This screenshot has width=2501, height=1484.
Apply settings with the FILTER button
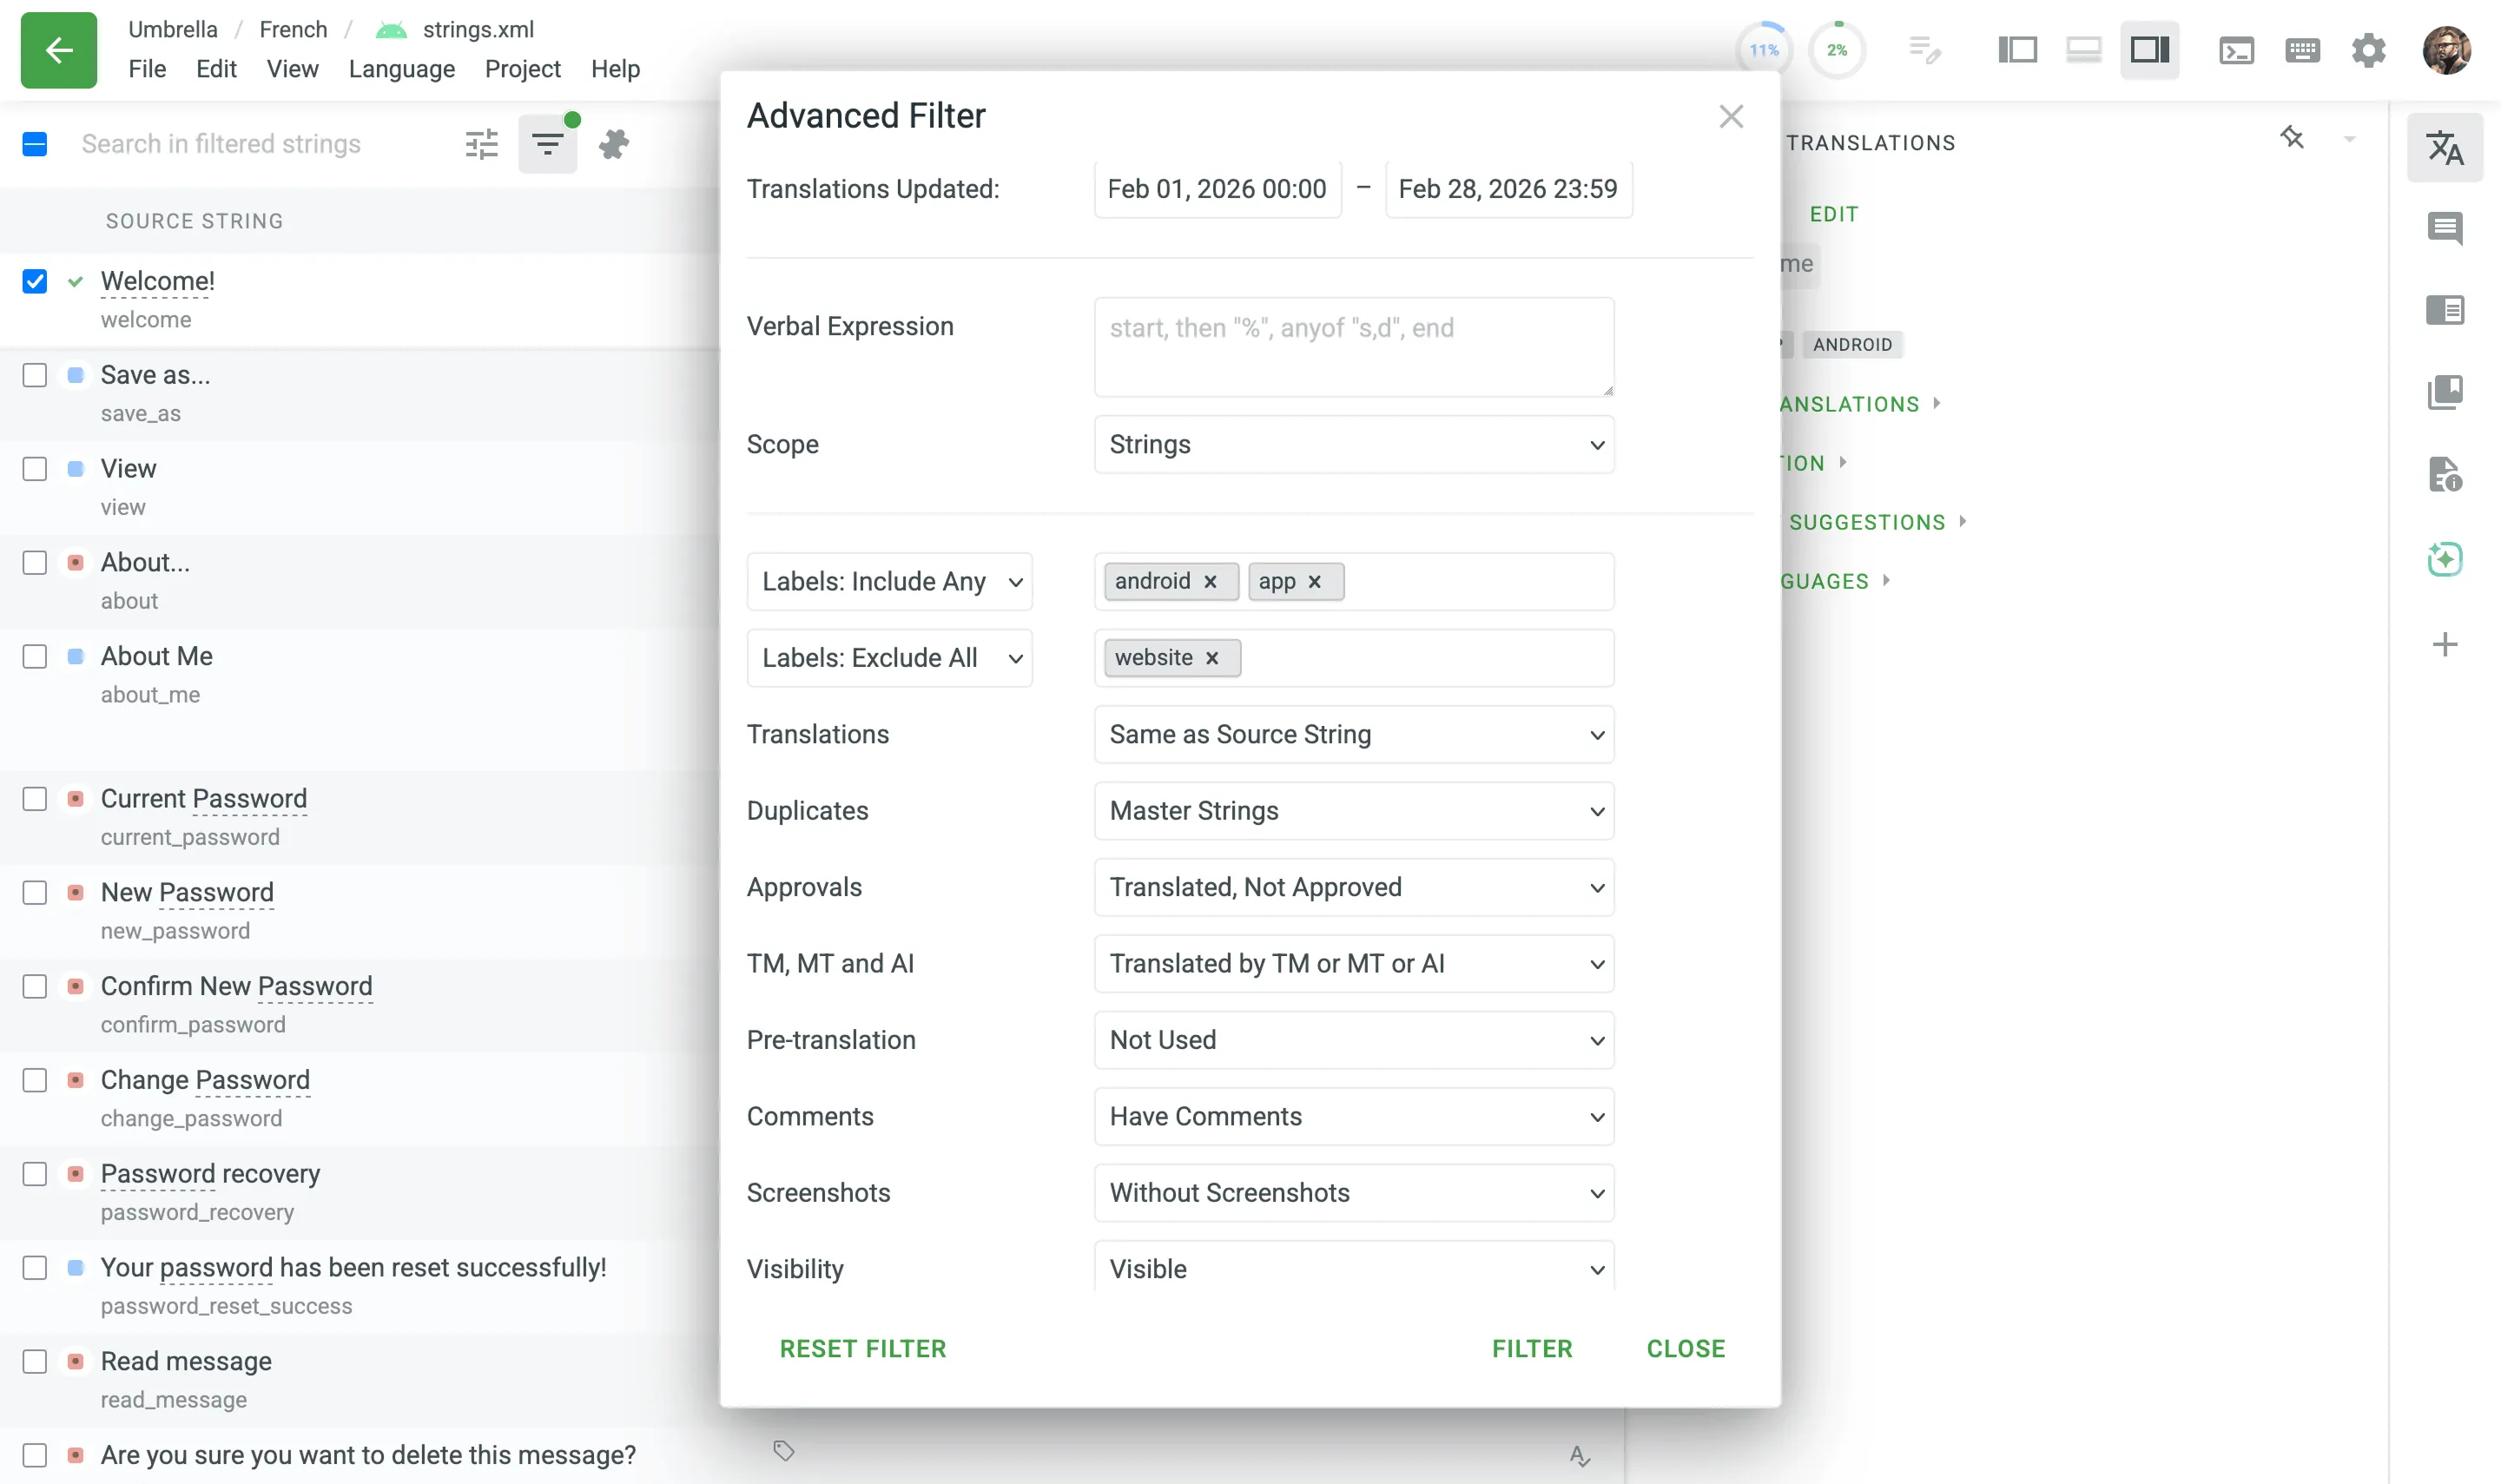coord(1531,1348)
